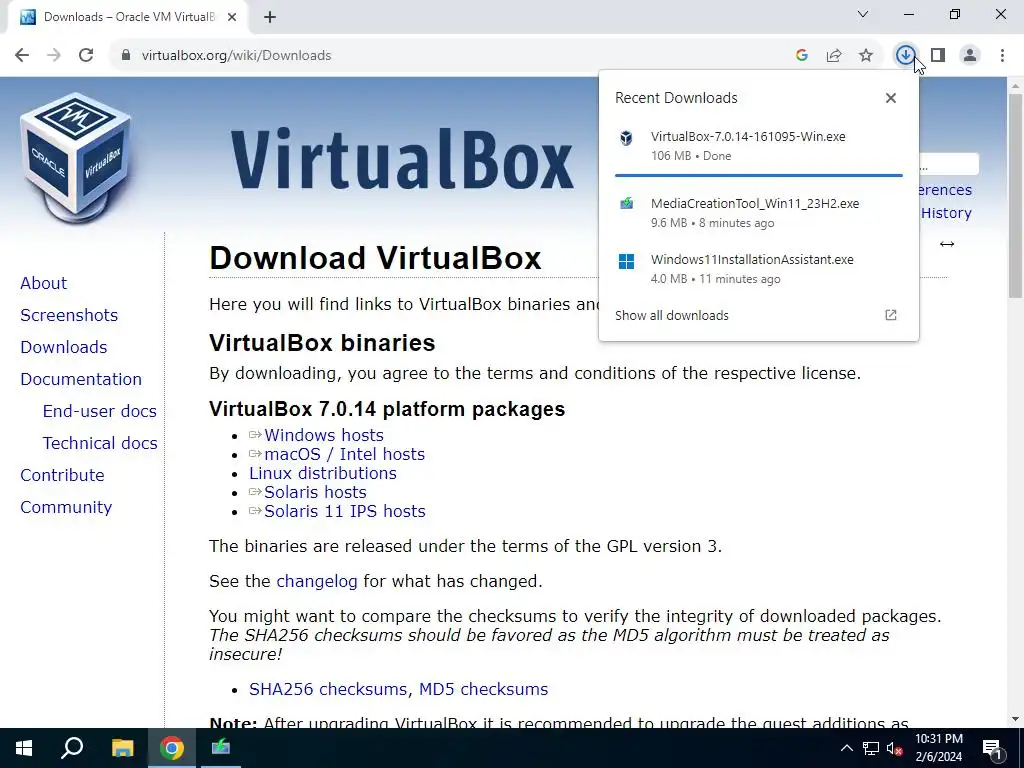Open the notification center icon

tap(992, 749)
